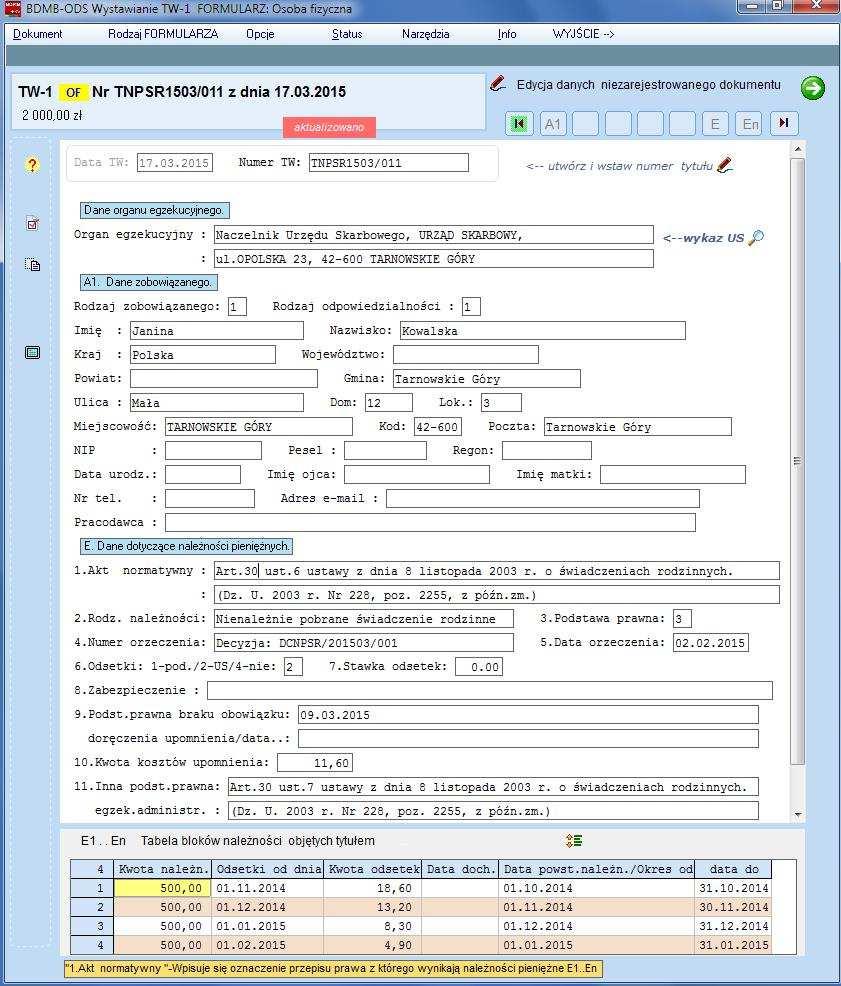Open the Info menu
This screenshot has width=841, height=986.
coord(507,34)
